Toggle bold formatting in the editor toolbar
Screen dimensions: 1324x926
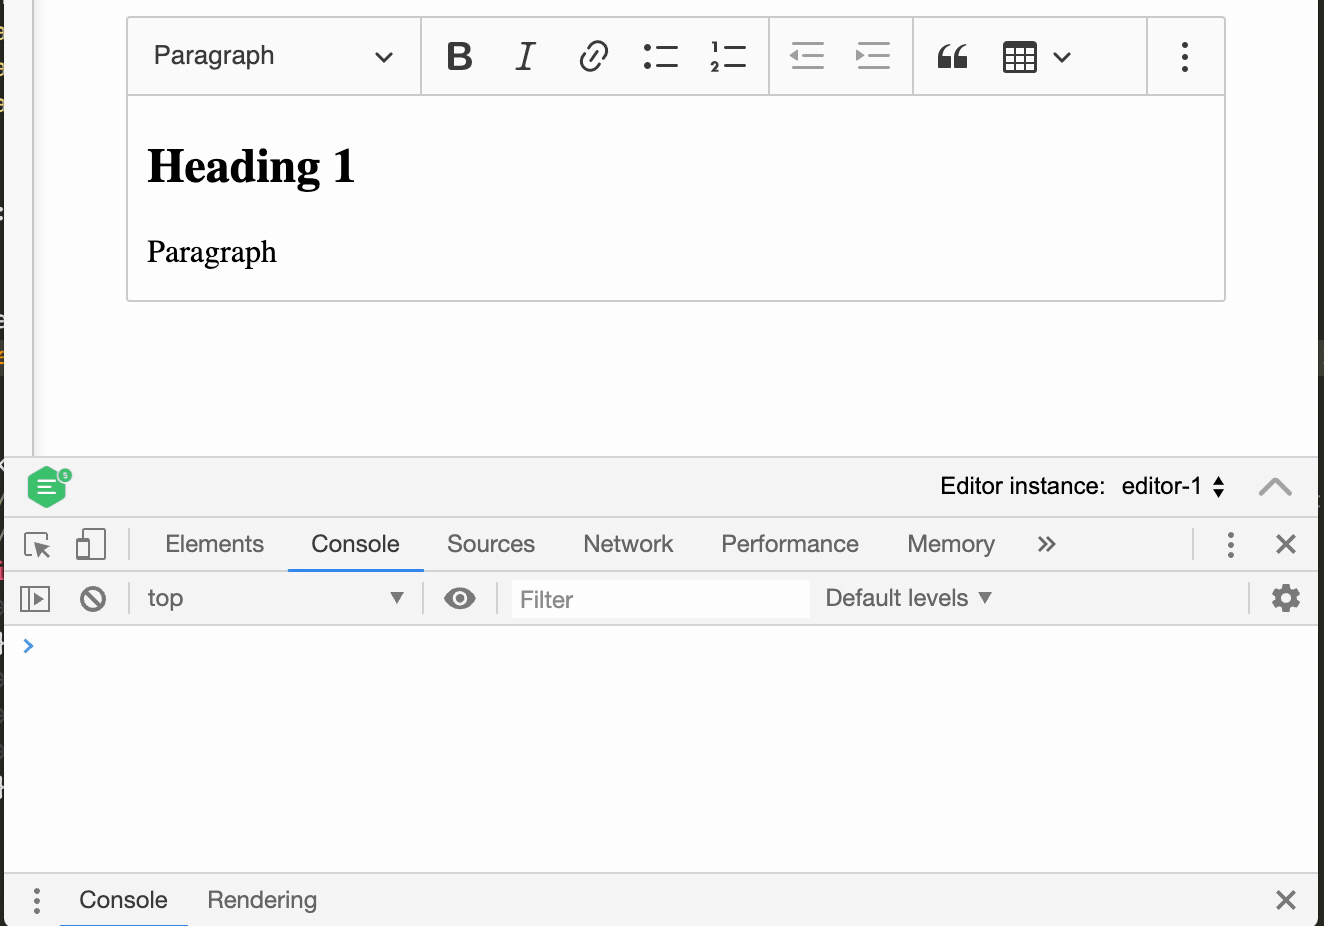(x=458, y=56)
